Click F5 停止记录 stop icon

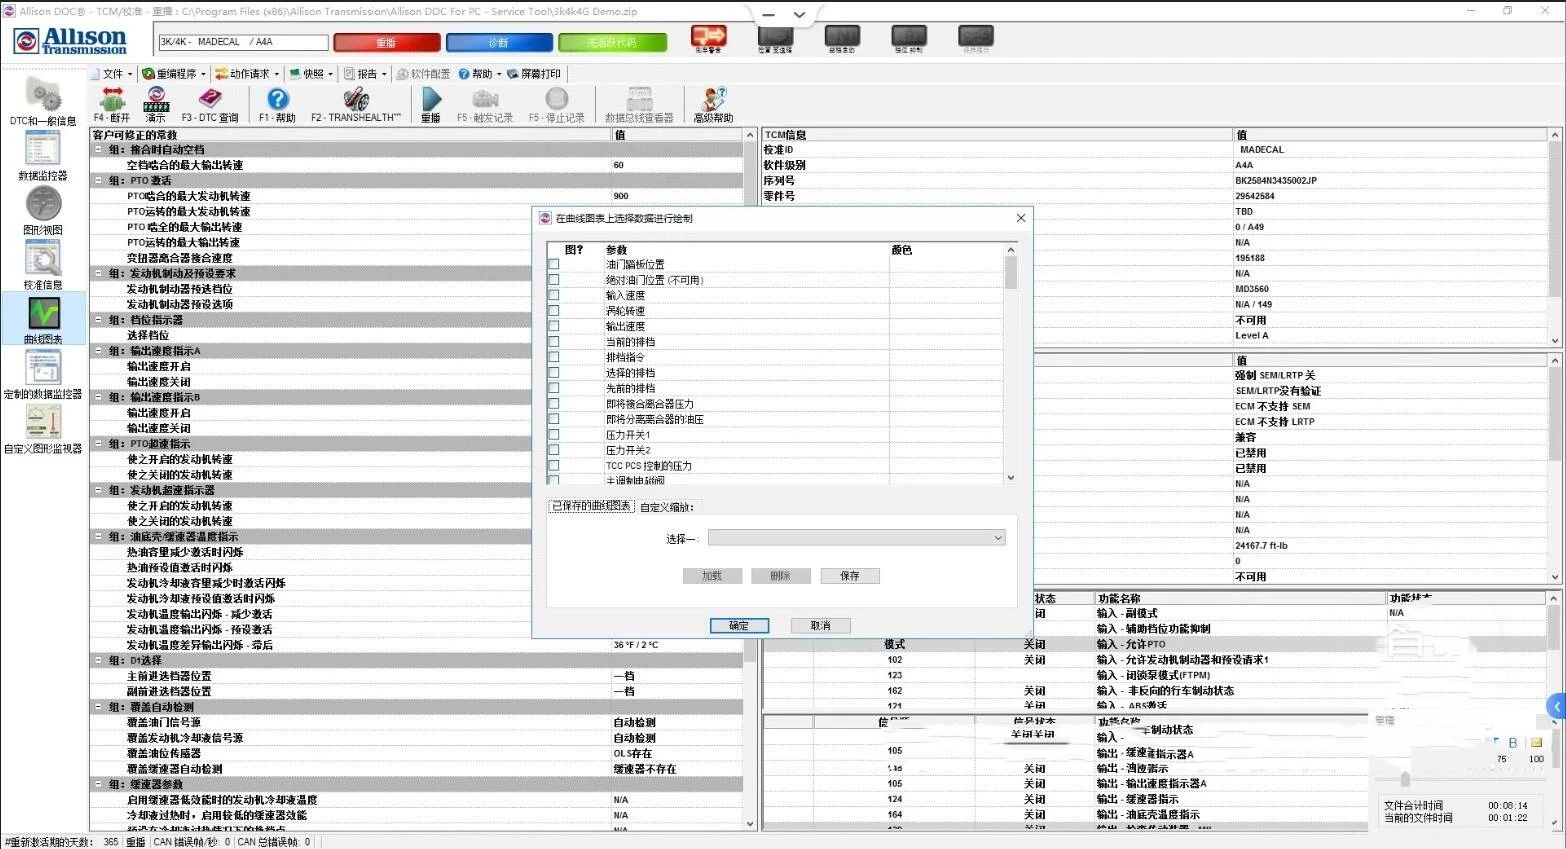[x=557, y=98]
